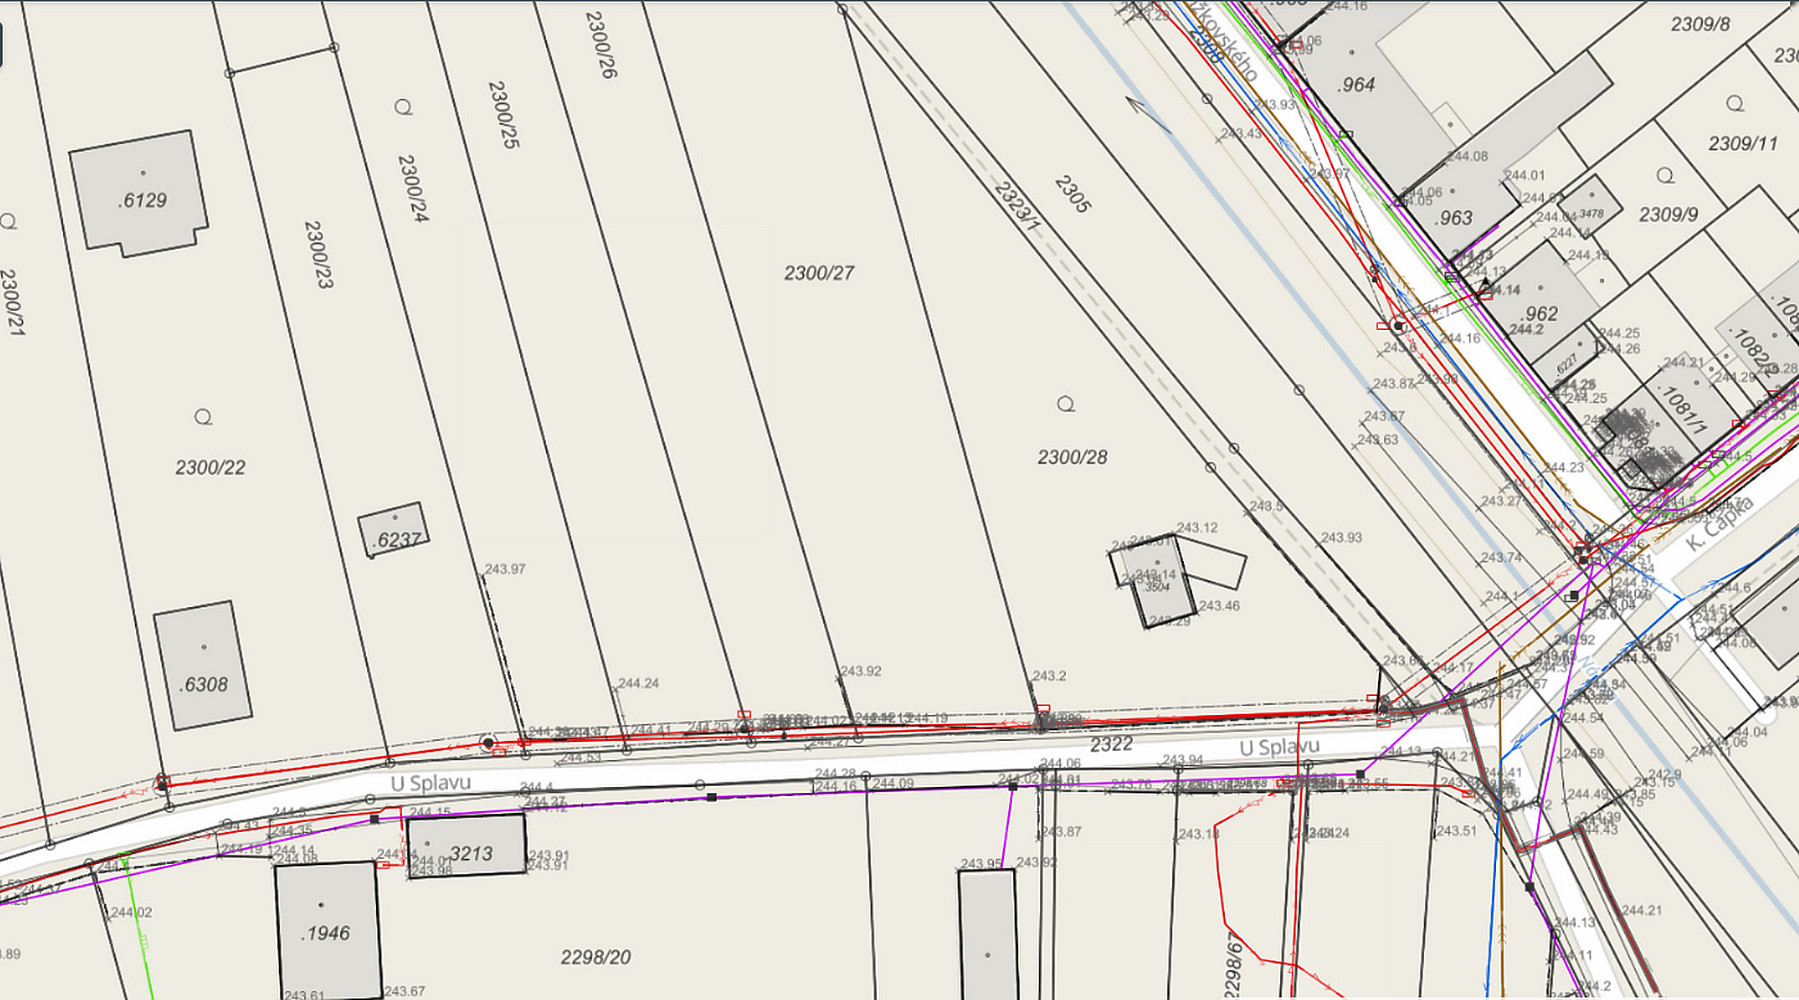
Task: Select elevation value 243.12
Action: point(1197,528)
